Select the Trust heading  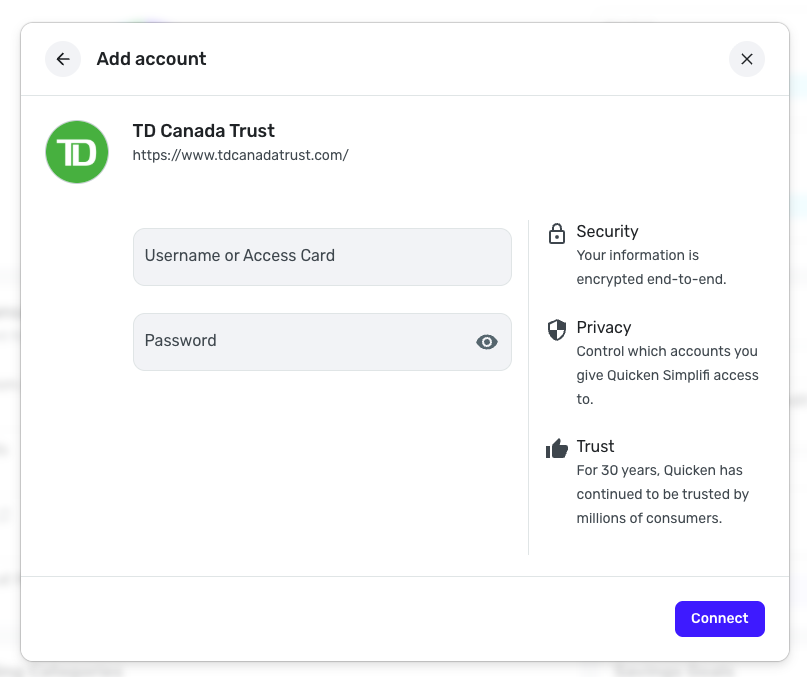coord(595,446)
